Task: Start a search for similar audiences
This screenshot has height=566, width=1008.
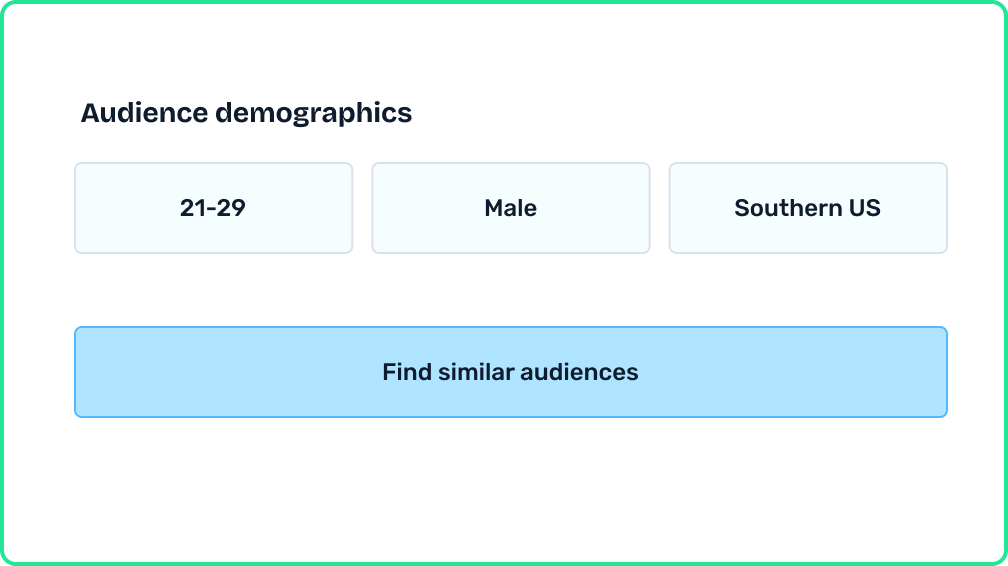Action: [510, 372]
